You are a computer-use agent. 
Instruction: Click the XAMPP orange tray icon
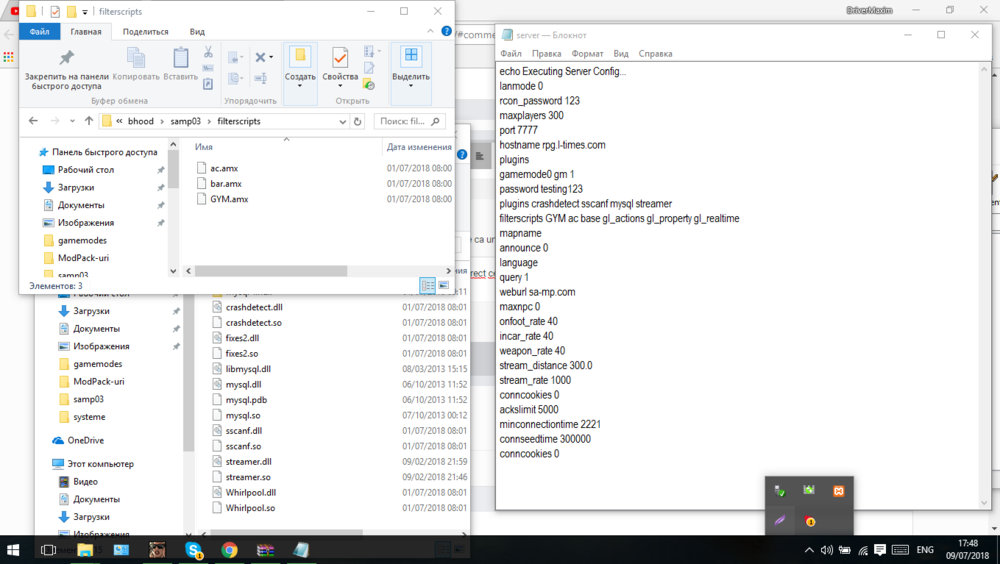point(839,491)
